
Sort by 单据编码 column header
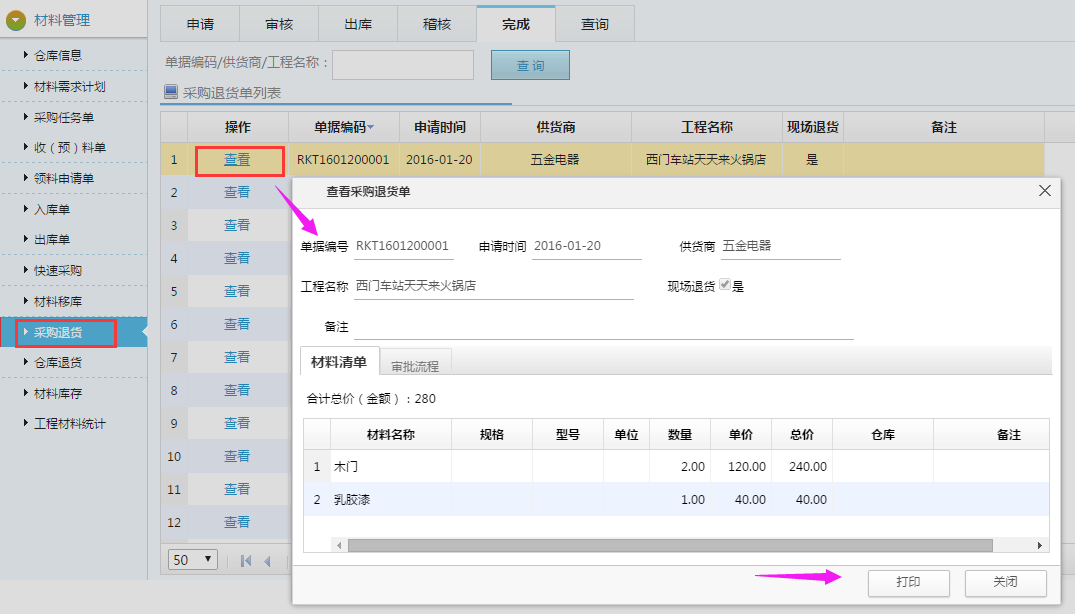click(x=343, y=128)
